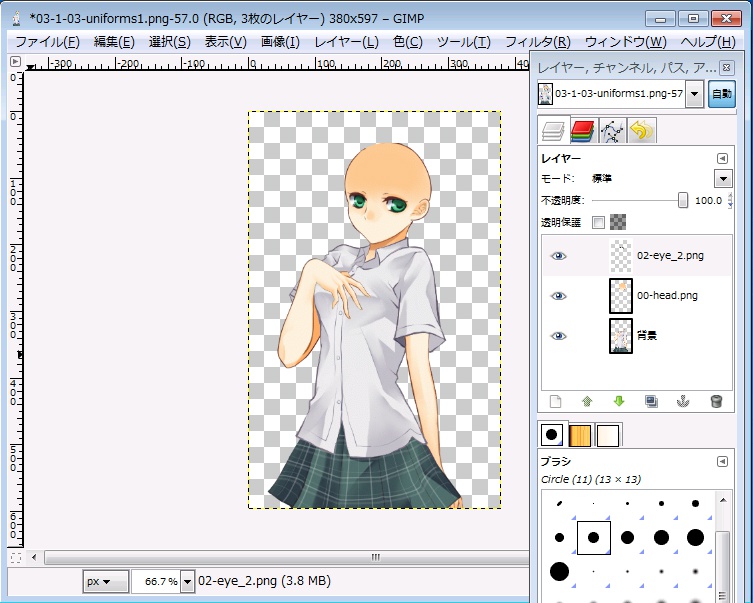Enable the 透明保護 checkbox

(x=598, y=222)
